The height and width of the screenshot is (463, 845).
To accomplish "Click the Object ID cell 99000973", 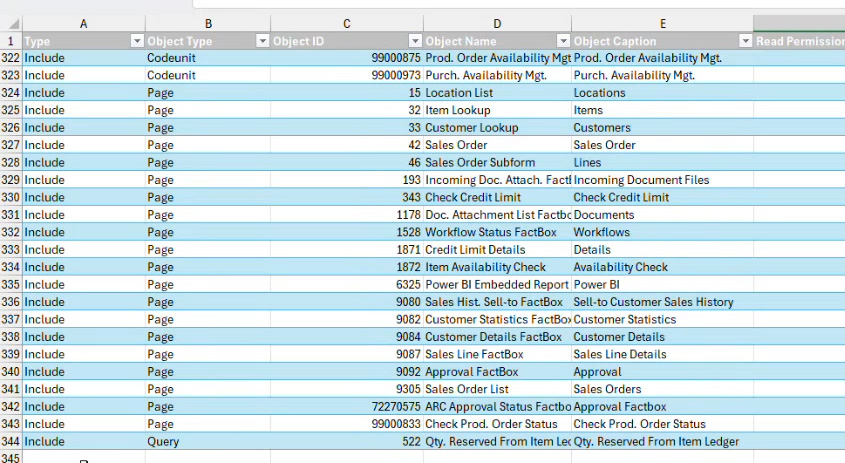I will coord(347,75).
